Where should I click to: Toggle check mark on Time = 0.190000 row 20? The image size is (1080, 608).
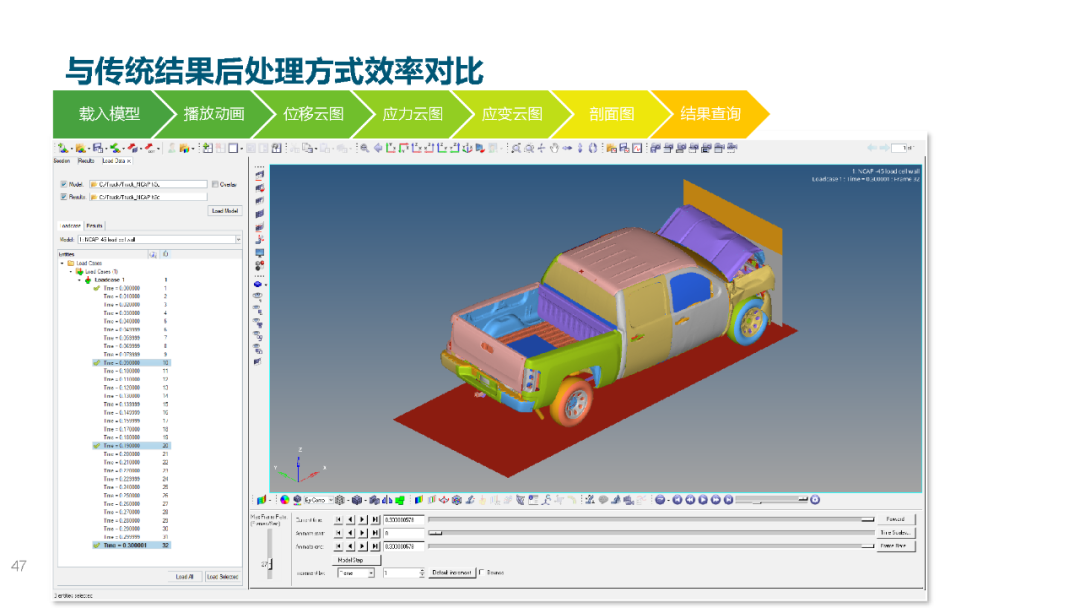point(96,445)
